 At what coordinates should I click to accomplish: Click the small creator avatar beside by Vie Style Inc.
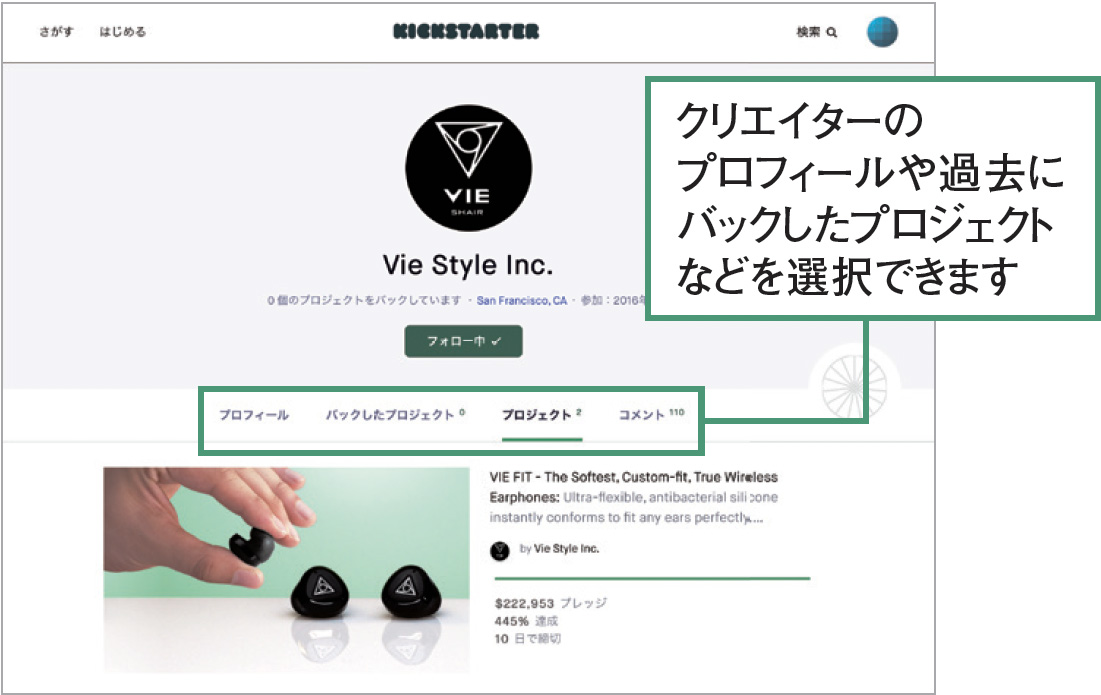pyautogui.click(x=499, y=550)
